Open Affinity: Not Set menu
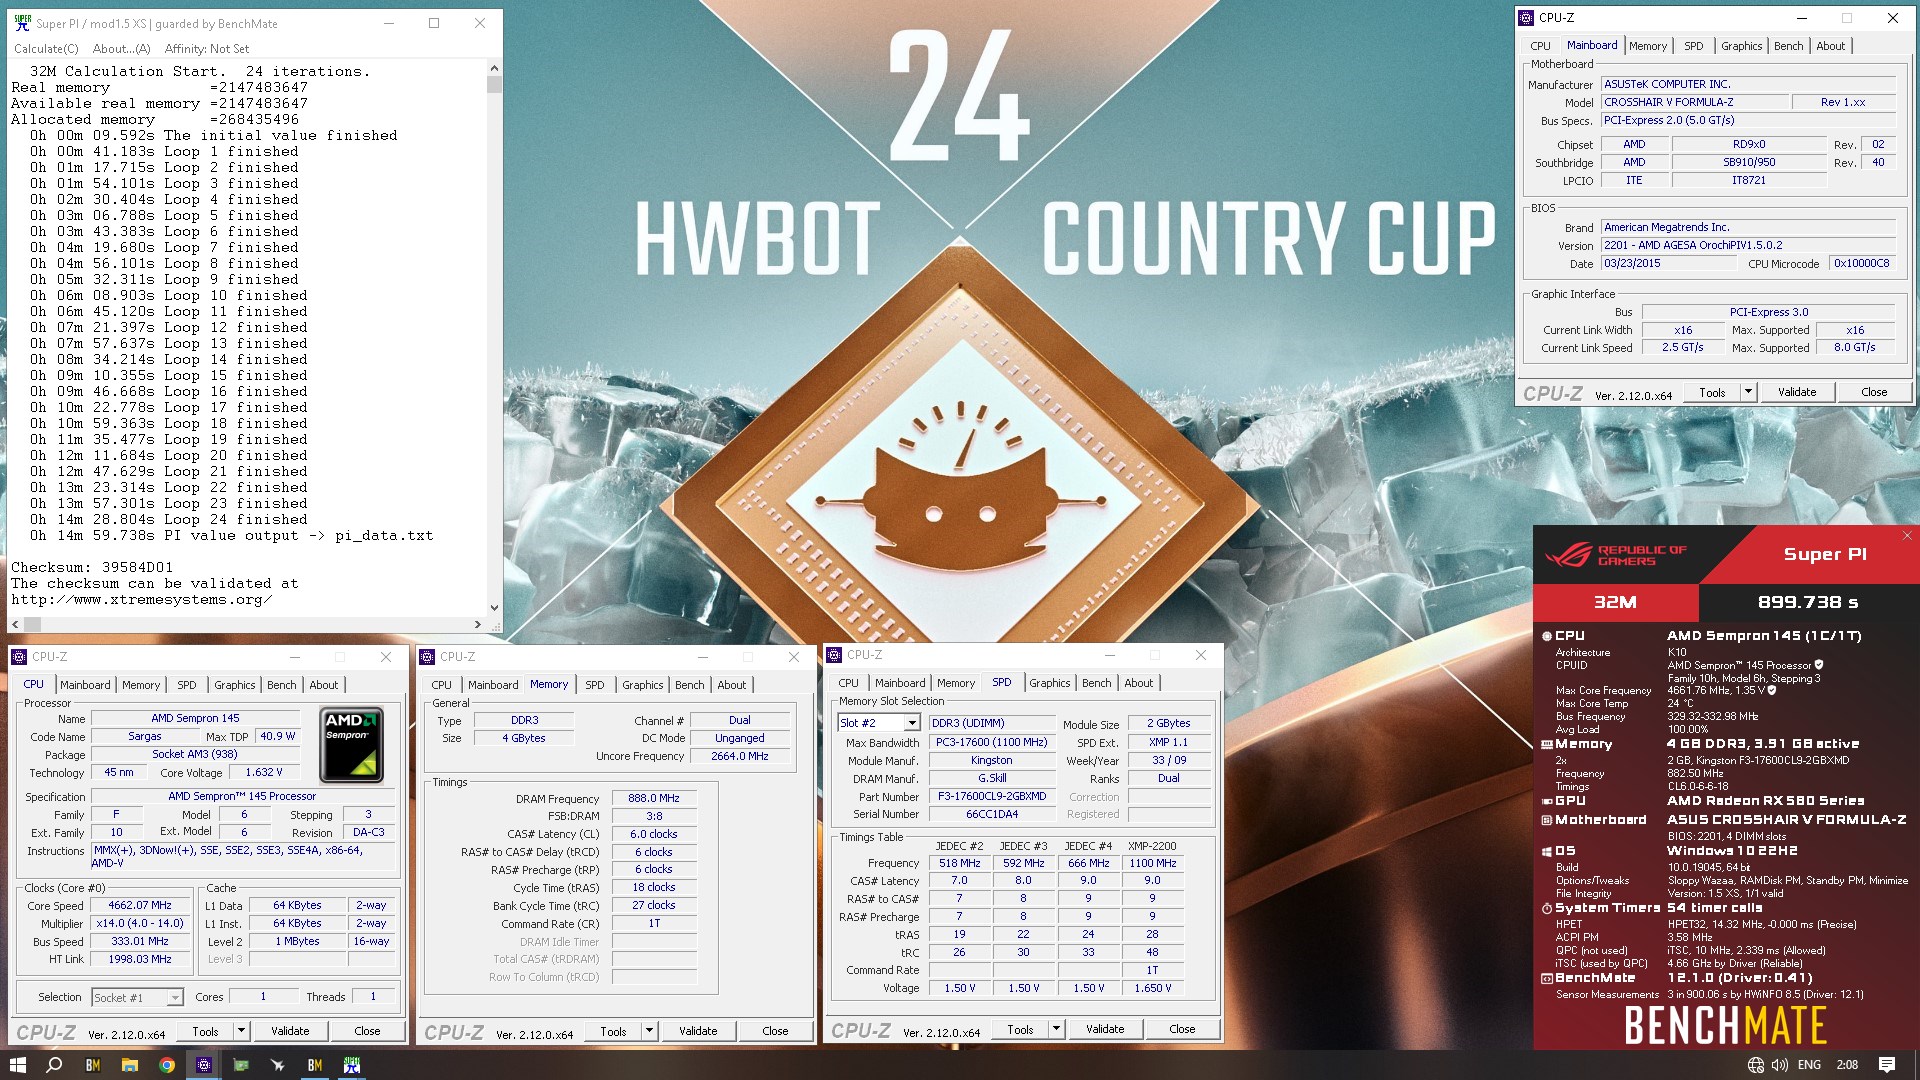 coord(207,49)
